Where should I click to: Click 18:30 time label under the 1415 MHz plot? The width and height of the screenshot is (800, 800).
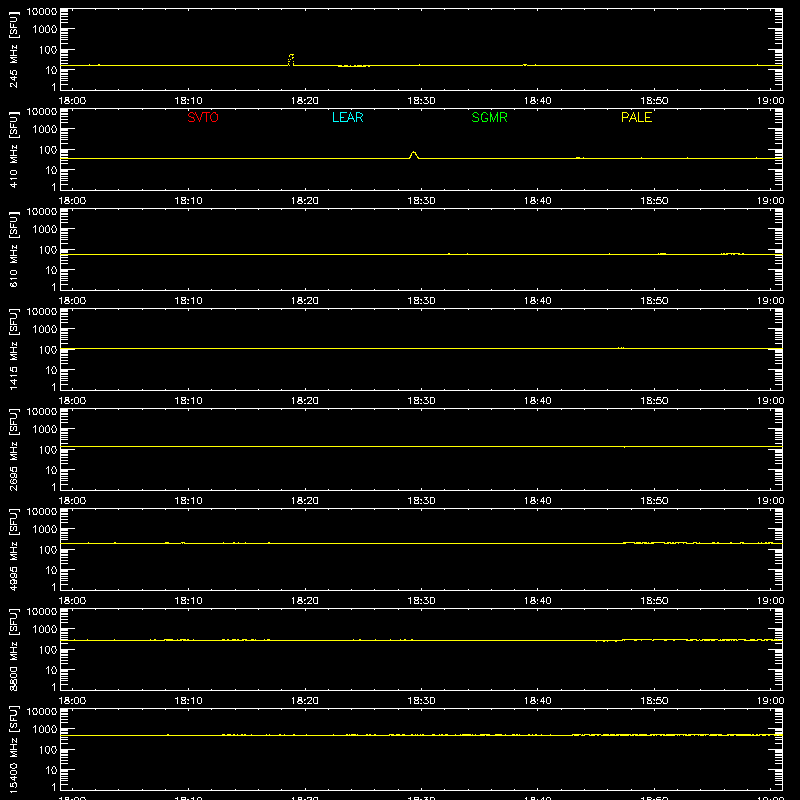[421, 401]
